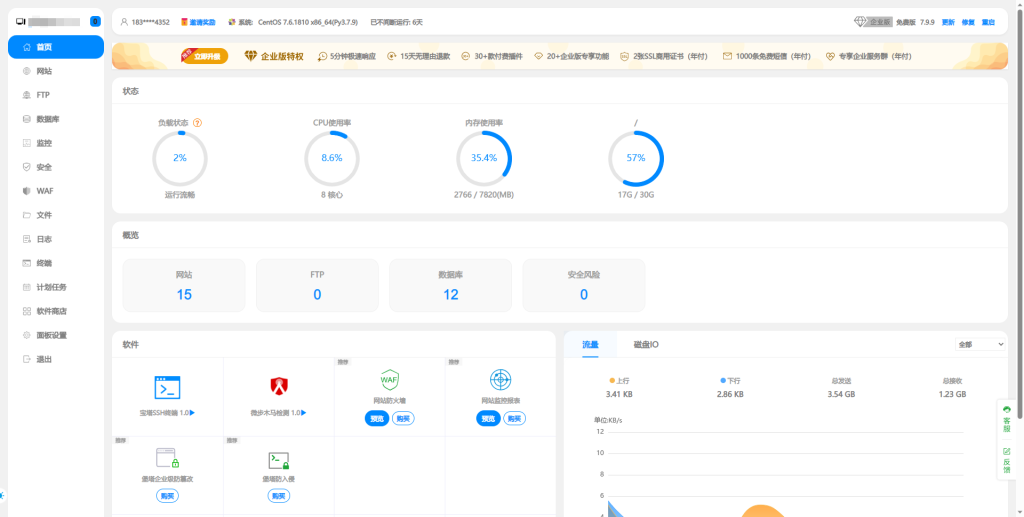Click the message count badge showing 0
The image size is (1024, 517).
pos(95,21)
